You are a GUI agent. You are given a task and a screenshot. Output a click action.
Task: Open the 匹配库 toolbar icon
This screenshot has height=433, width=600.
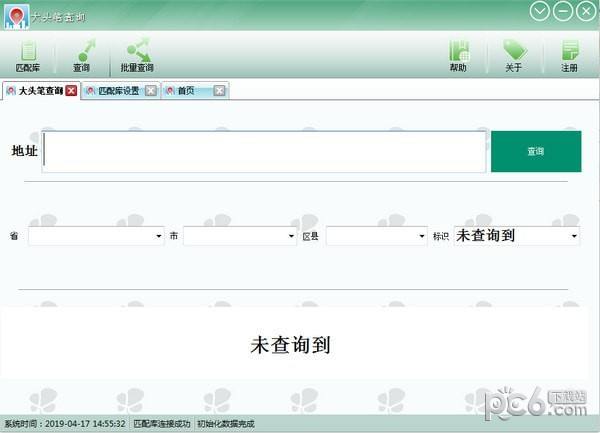[x=28, y=54]
